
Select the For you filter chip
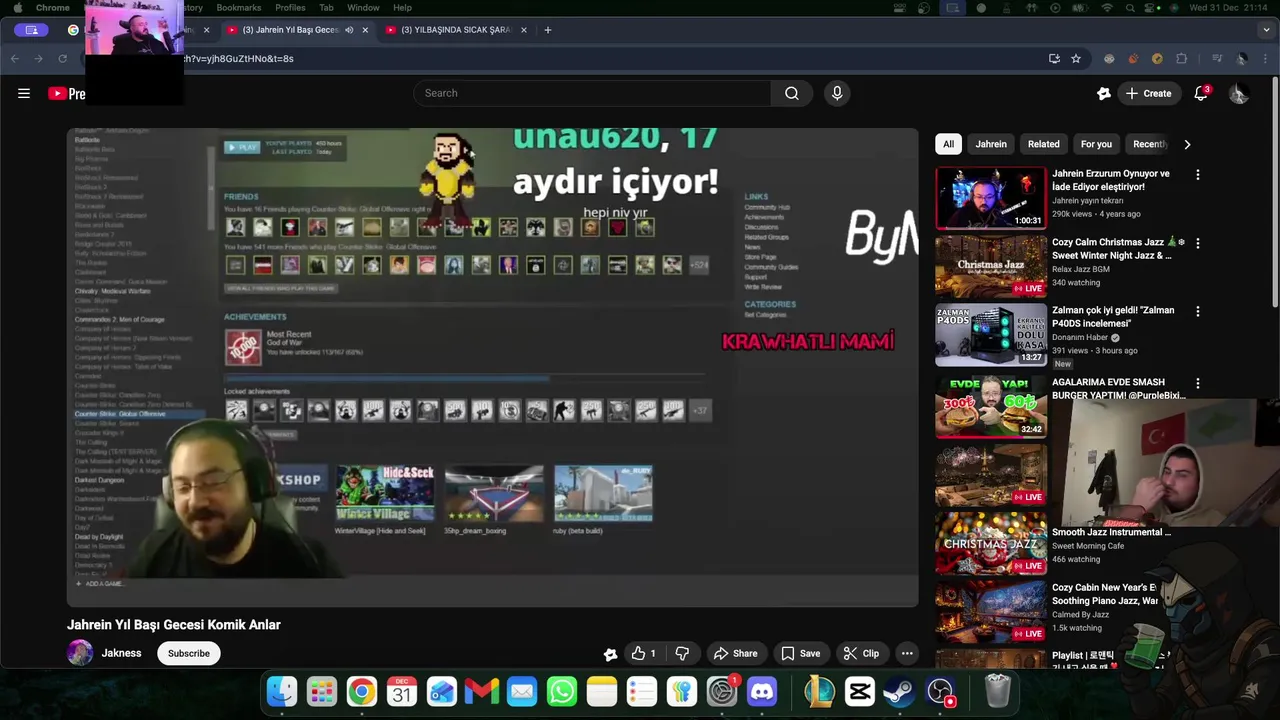[x=1096, y=144]
